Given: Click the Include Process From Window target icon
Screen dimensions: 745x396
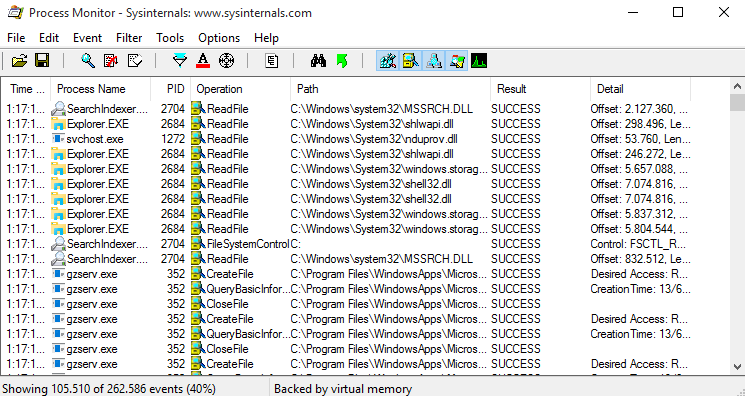Looking at the screenshot, I should 227,61.
